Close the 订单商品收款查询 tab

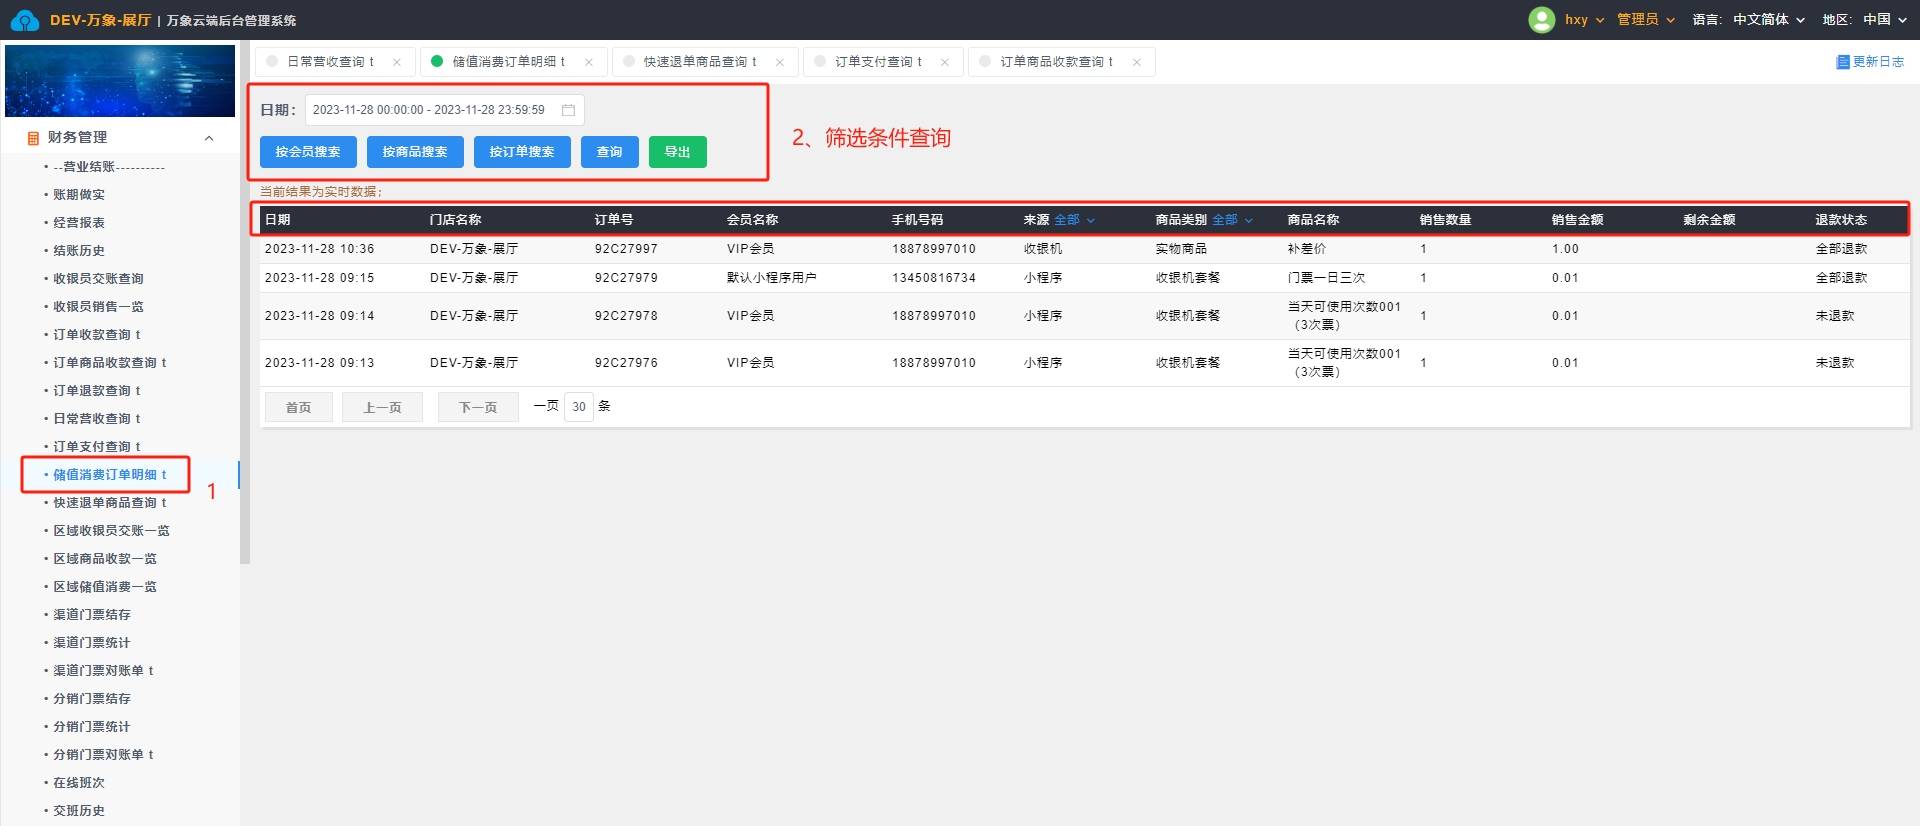[x=1137, y=62]
